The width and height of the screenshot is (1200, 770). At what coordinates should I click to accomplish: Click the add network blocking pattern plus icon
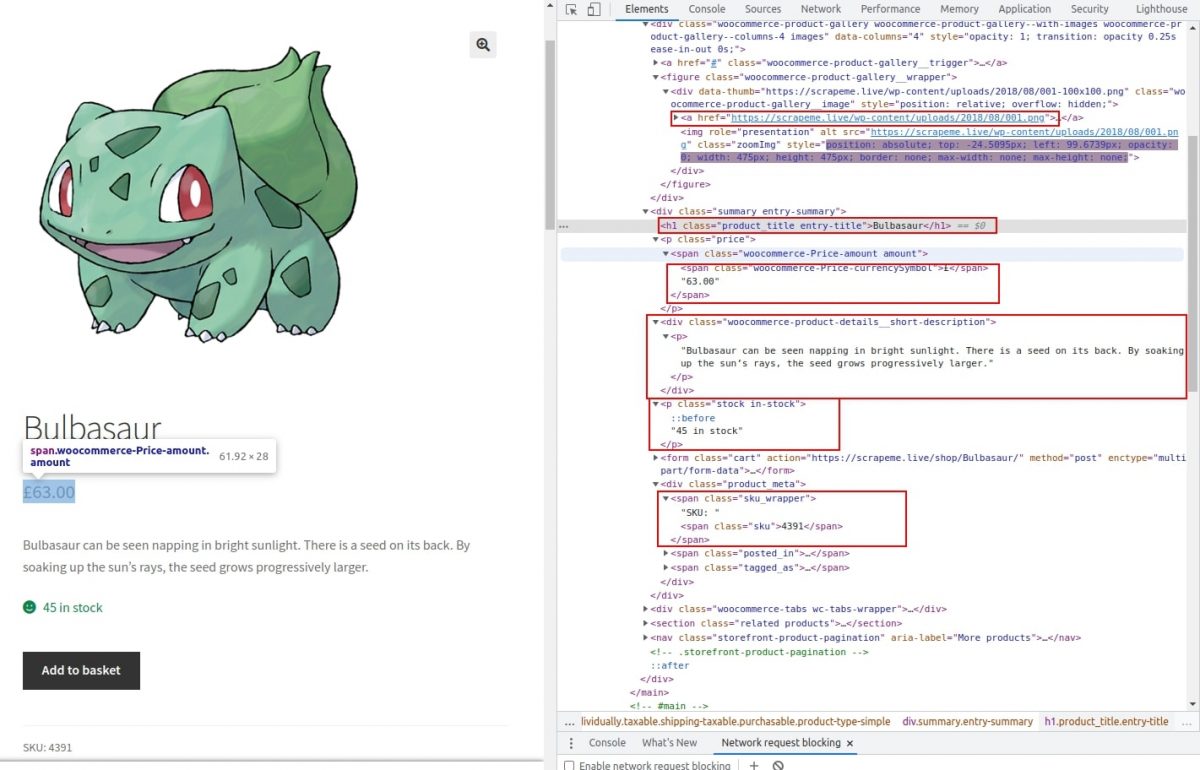pos(754,765)
